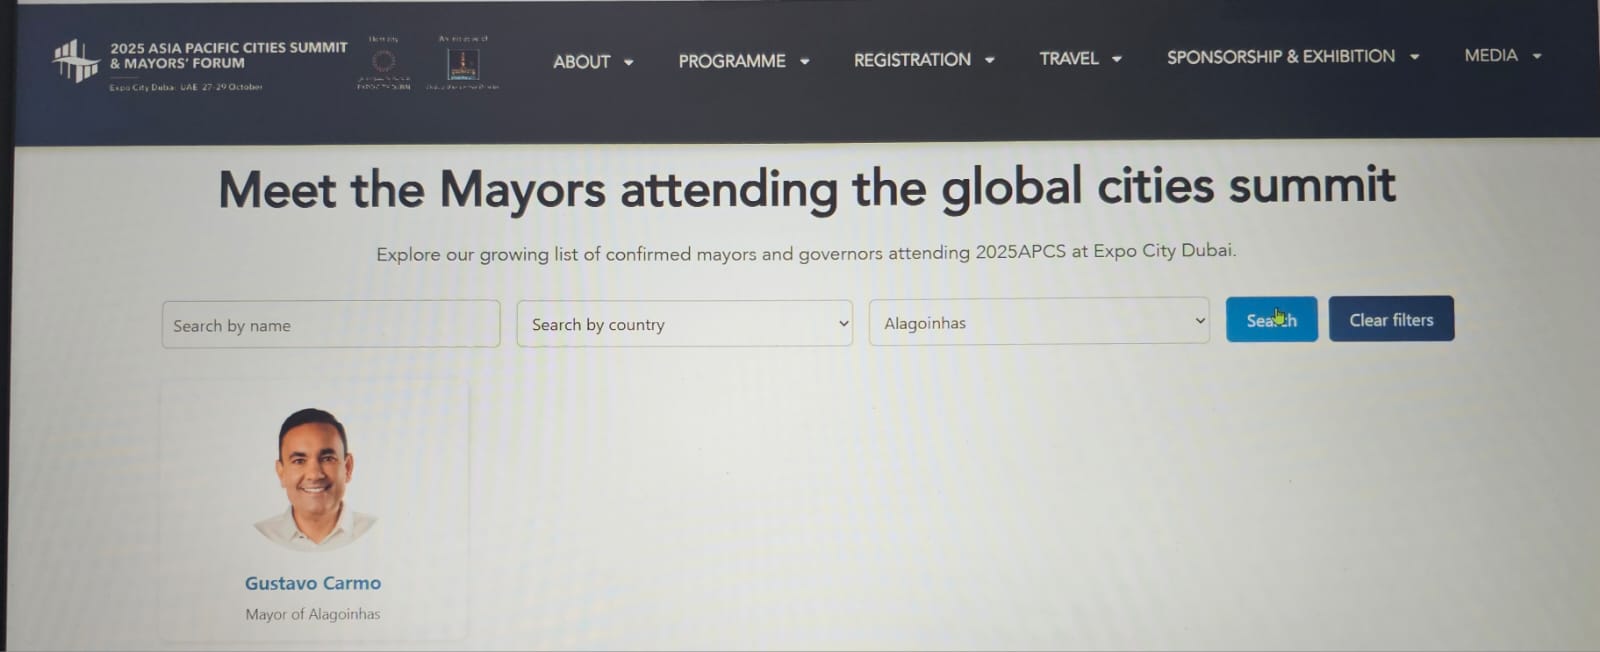Click the Clear filters button

1391,320
